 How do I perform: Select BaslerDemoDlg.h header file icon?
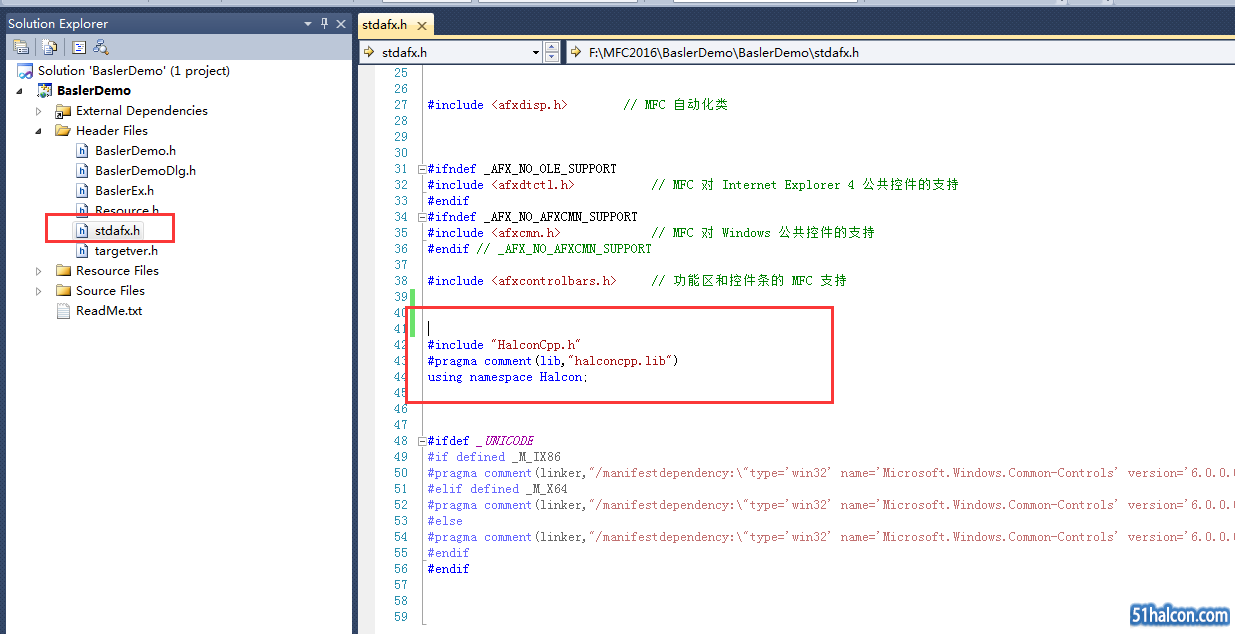(x=83, y=171)
